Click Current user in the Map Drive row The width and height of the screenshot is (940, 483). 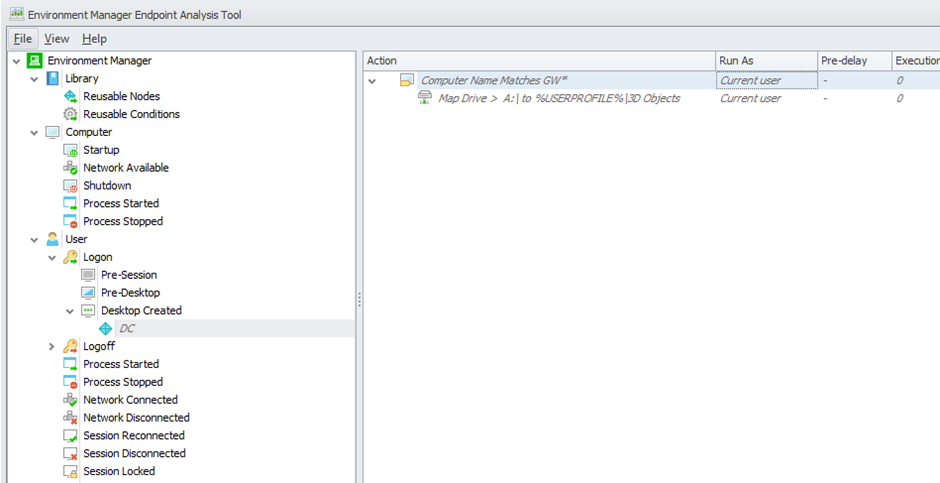tap(750, 98)
